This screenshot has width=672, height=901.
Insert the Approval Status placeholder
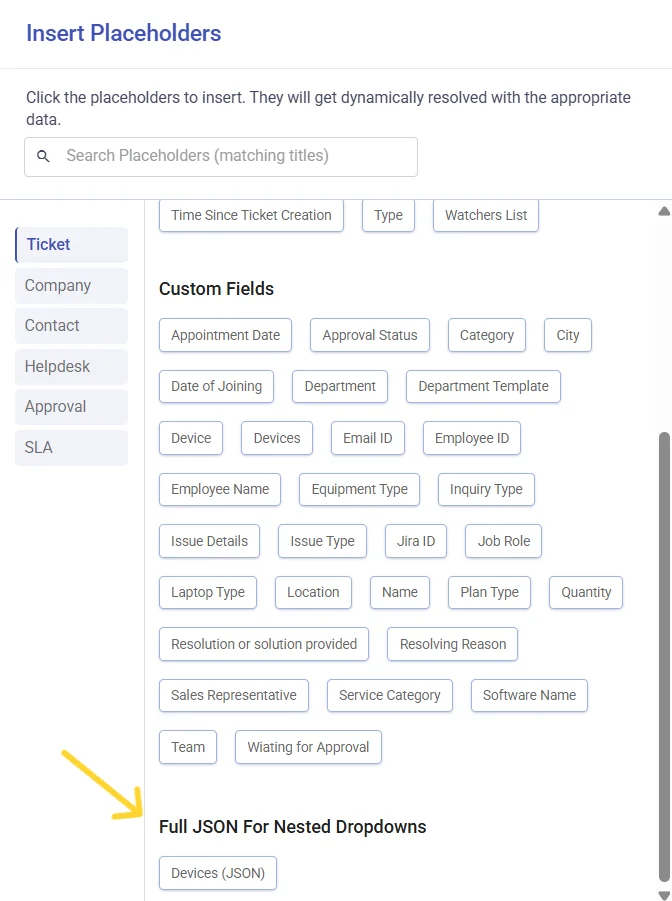point(370,335)
